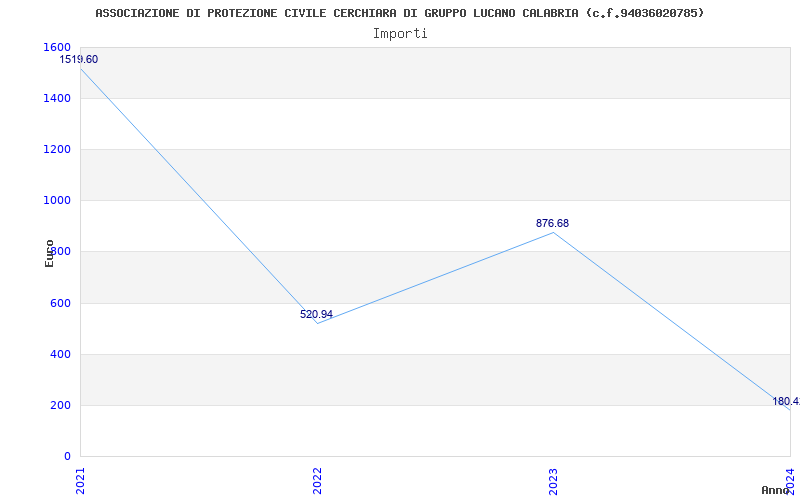Click the 1600 y-axis tick label

tap(57, 47)
